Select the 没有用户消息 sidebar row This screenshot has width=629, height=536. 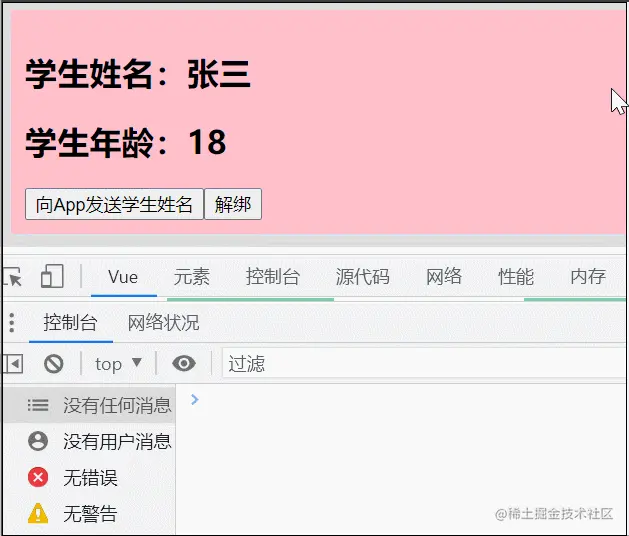click(89, 442)
